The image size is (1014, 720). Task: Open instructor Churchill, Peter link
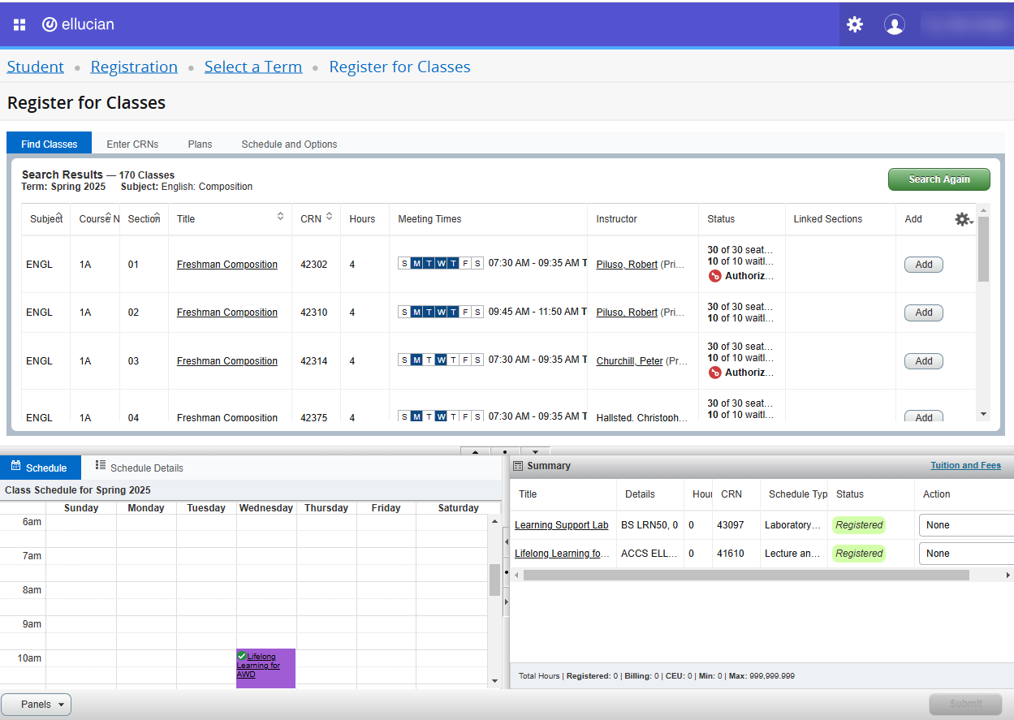629,361
